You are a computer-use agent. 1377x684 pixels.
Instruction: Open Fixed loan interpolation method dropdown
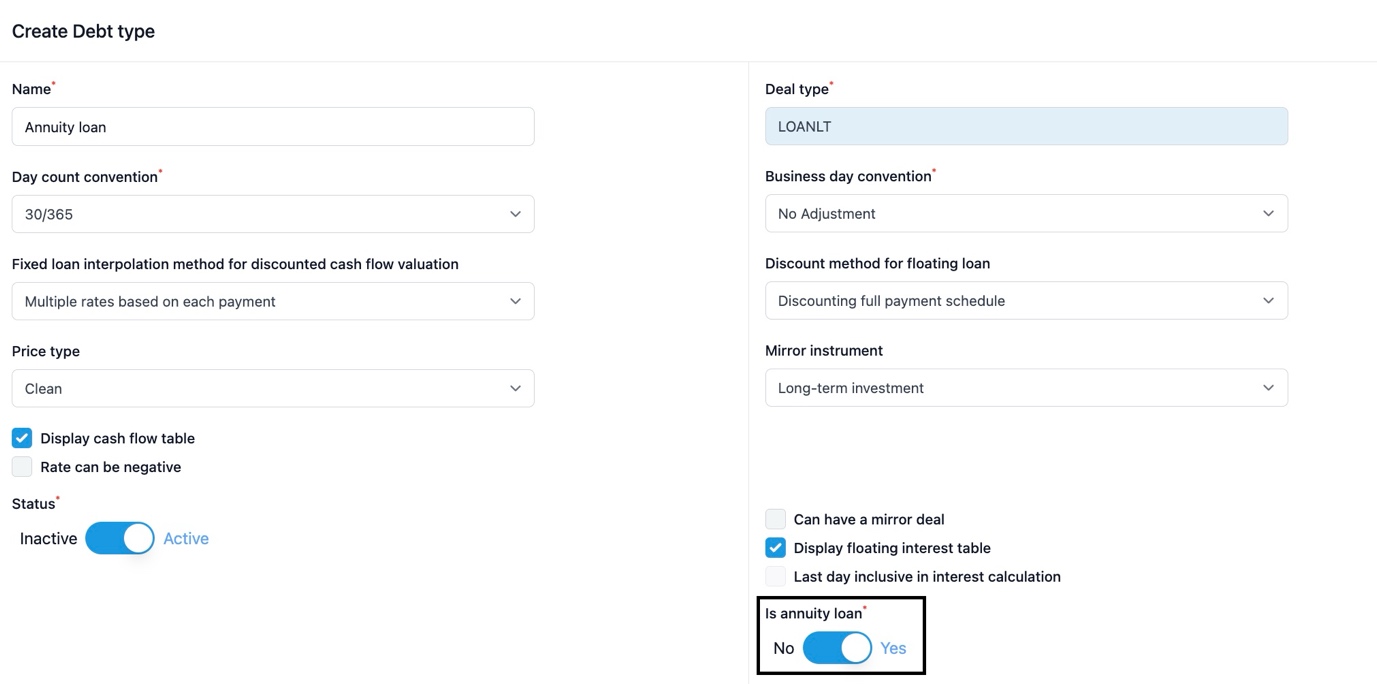[x=273, y=301]
